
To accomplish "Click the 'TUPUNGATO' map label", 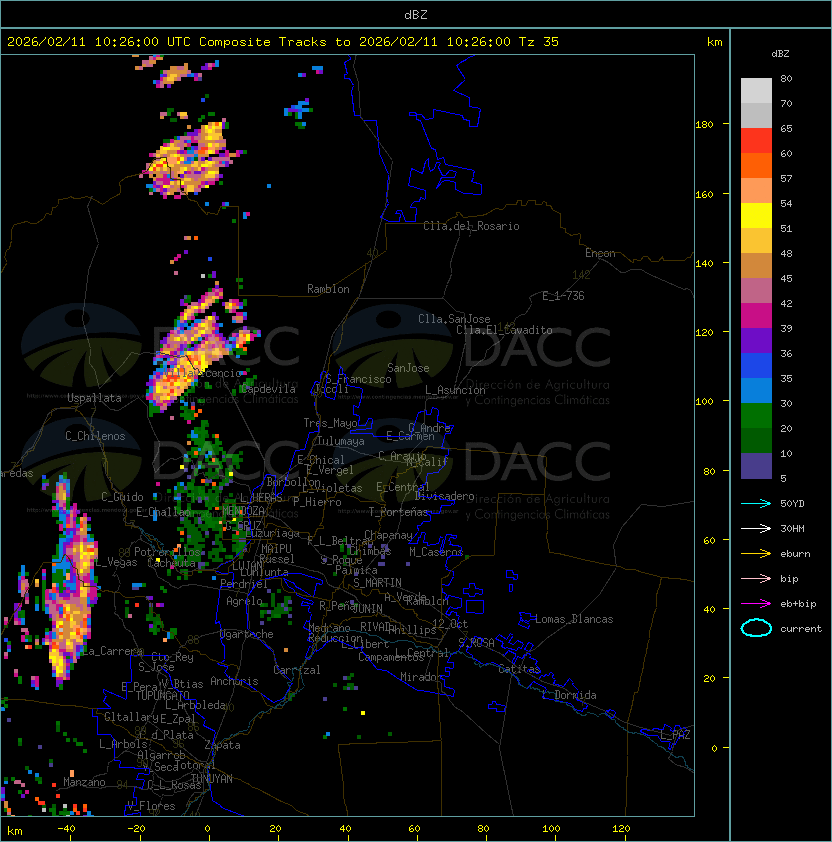I will point(162,695).
